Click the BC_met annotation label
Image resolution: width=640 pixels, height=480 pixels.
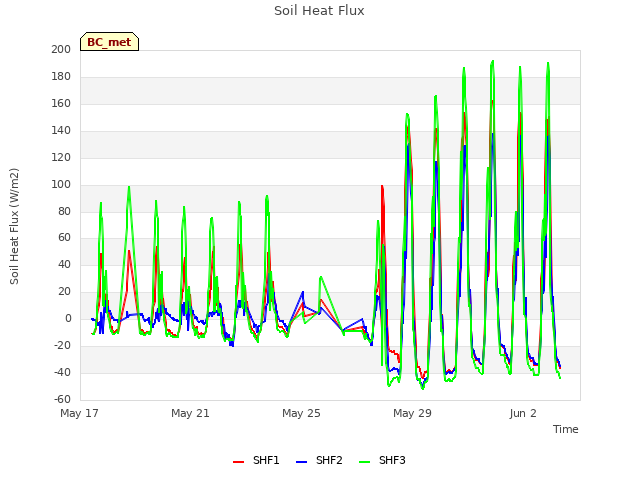click(x=109, y=42)
